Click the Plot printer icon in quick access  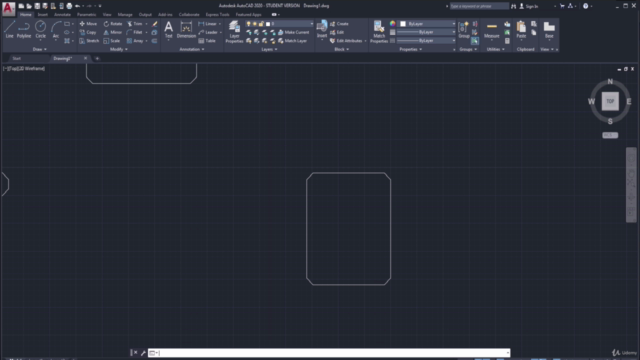(x=69, y=6)
